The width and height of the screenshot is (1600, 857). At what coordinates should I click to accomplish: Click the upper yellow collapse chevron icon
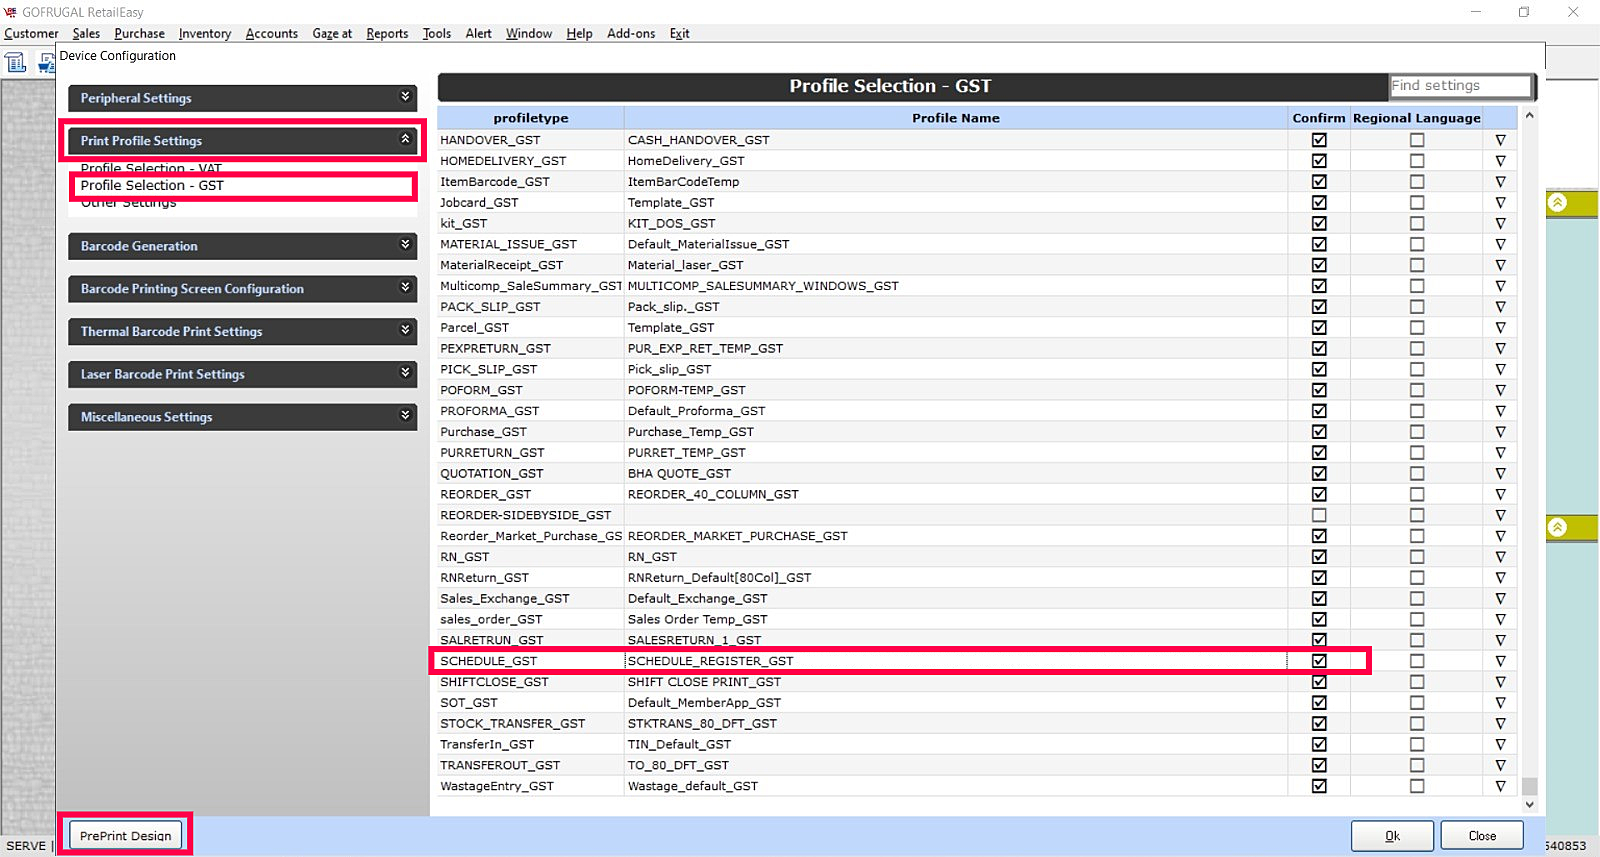click(1557, 203)
